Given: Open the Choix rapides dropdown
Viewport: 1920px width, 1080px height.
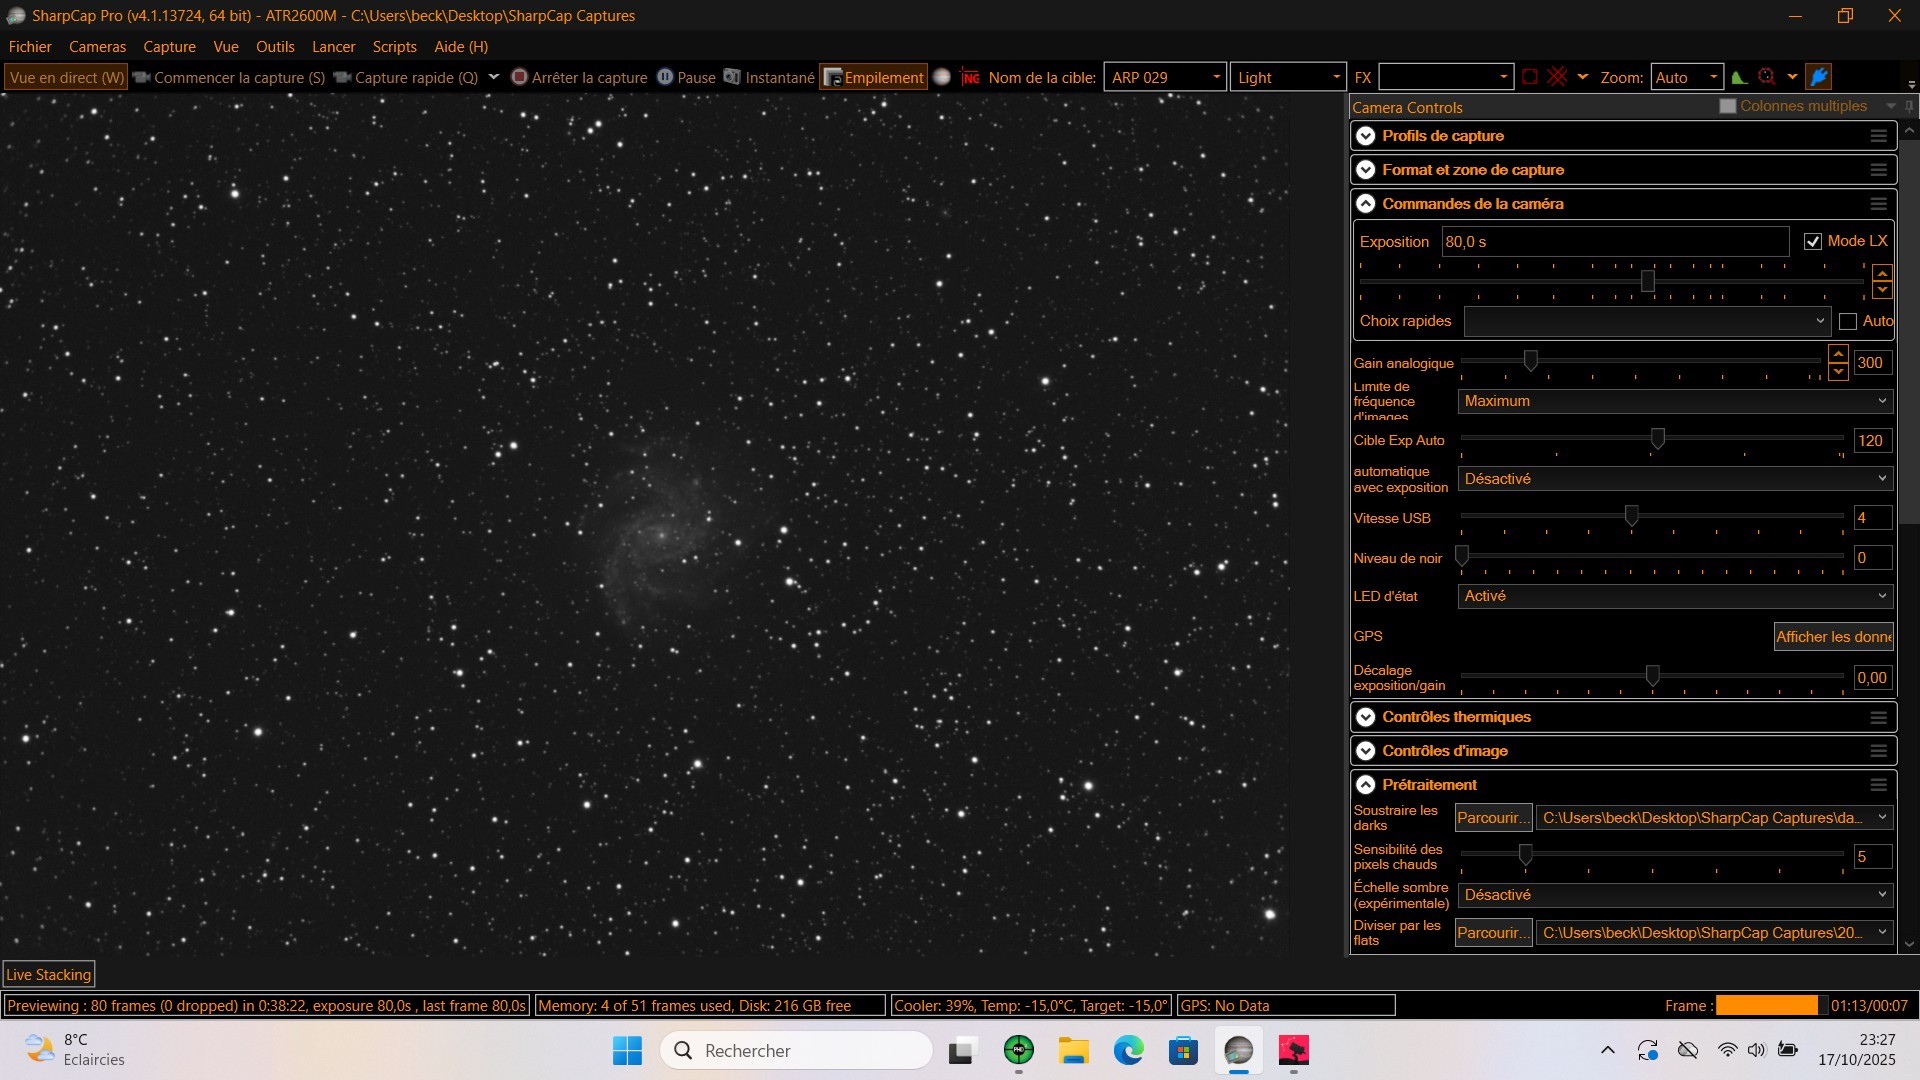Looking at the screenshot, I should (x=1647, y=321).
